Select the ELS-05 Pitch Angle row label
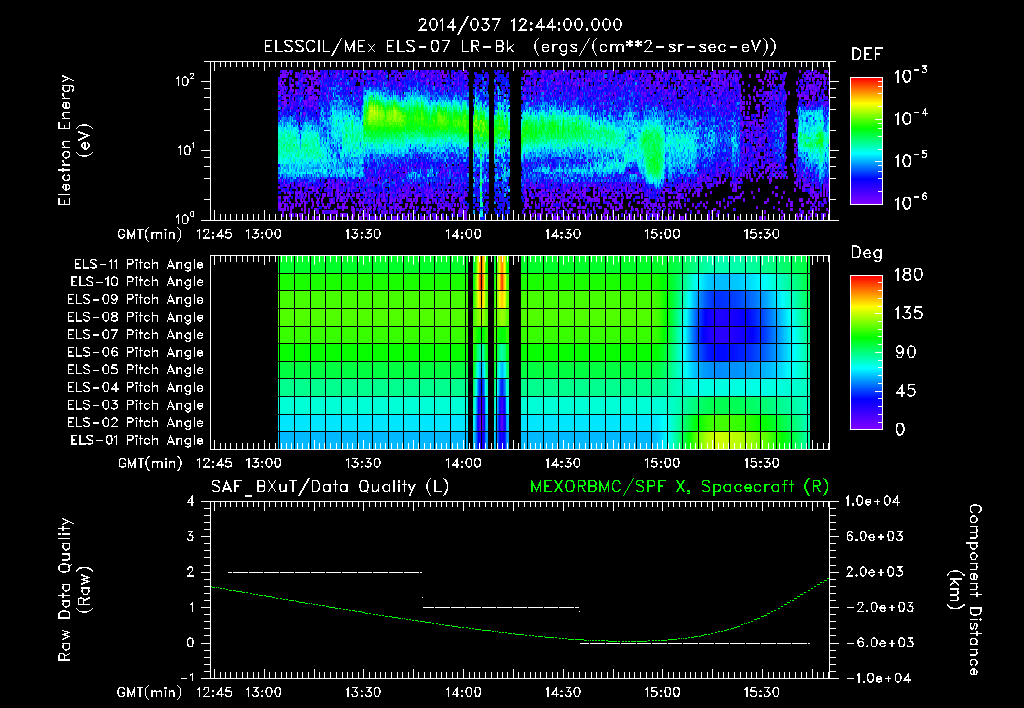 136,370
